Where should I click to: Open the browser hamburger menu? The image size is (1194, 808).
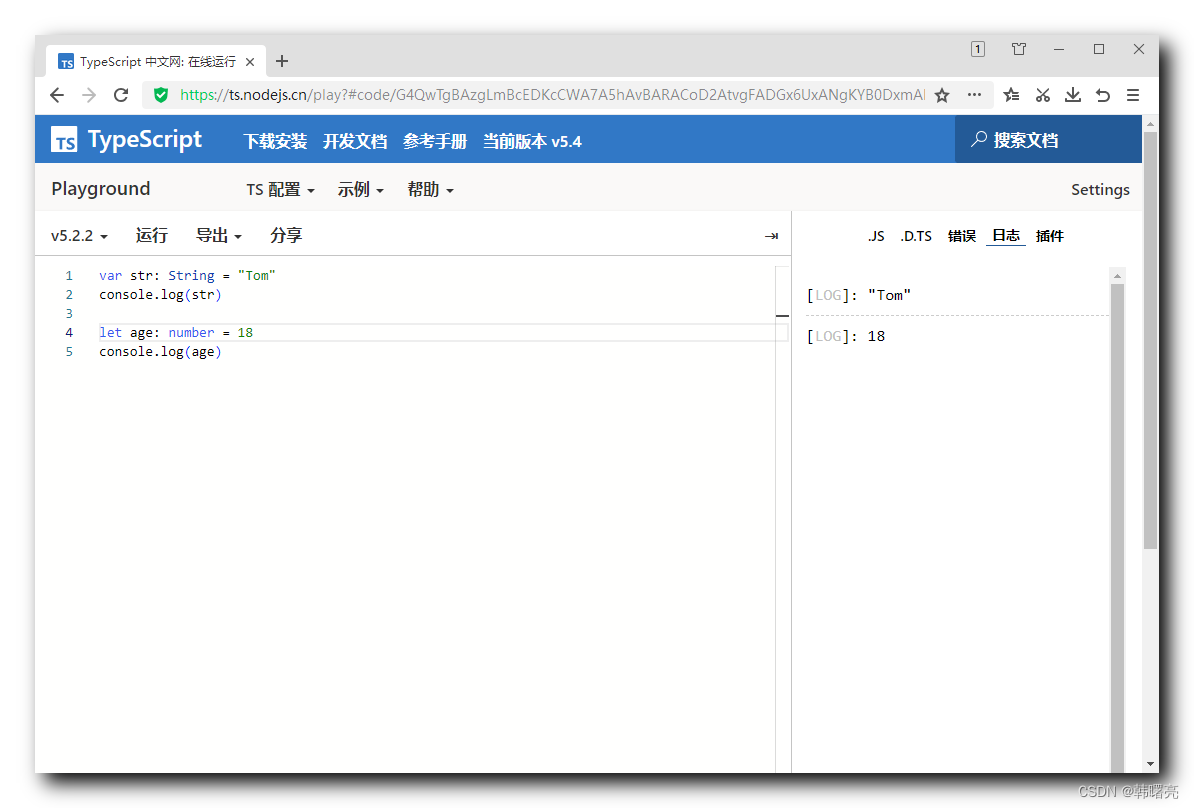1132,95
